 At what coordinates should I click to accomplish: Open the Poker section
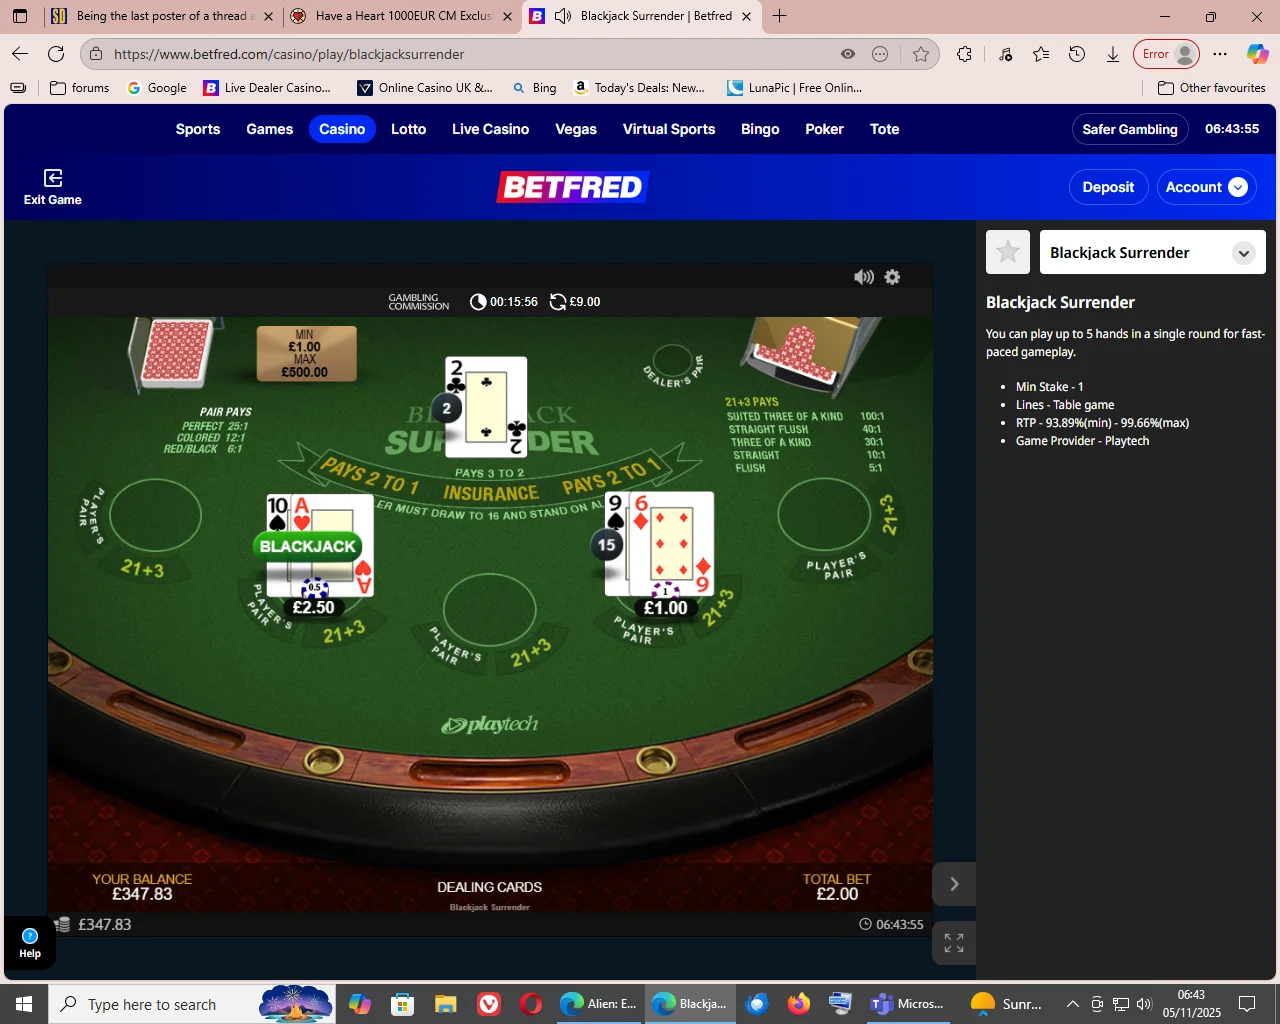pyautogui.click(x=824, y=129)
